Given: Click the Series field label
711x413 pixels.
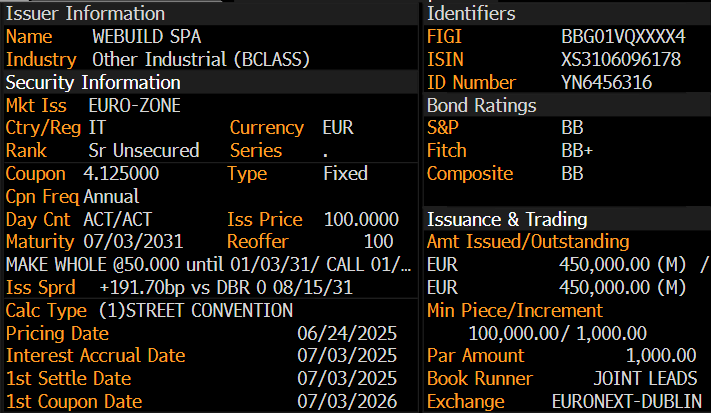Looking at the screenshot, I should [x=256, y=151].
